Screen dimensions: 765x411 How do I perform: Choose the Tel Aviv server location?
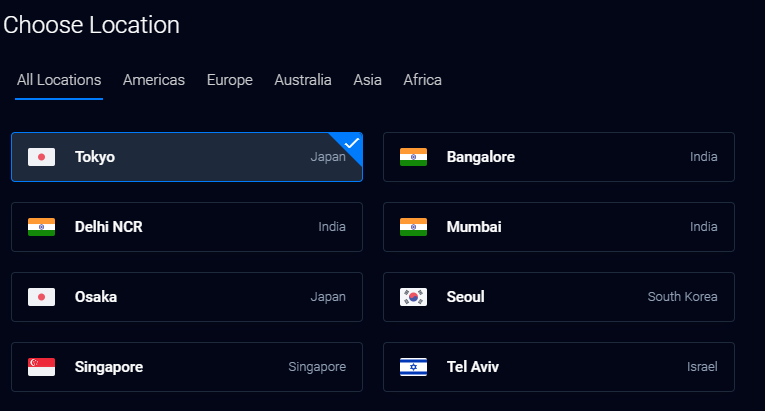(559, 367)
